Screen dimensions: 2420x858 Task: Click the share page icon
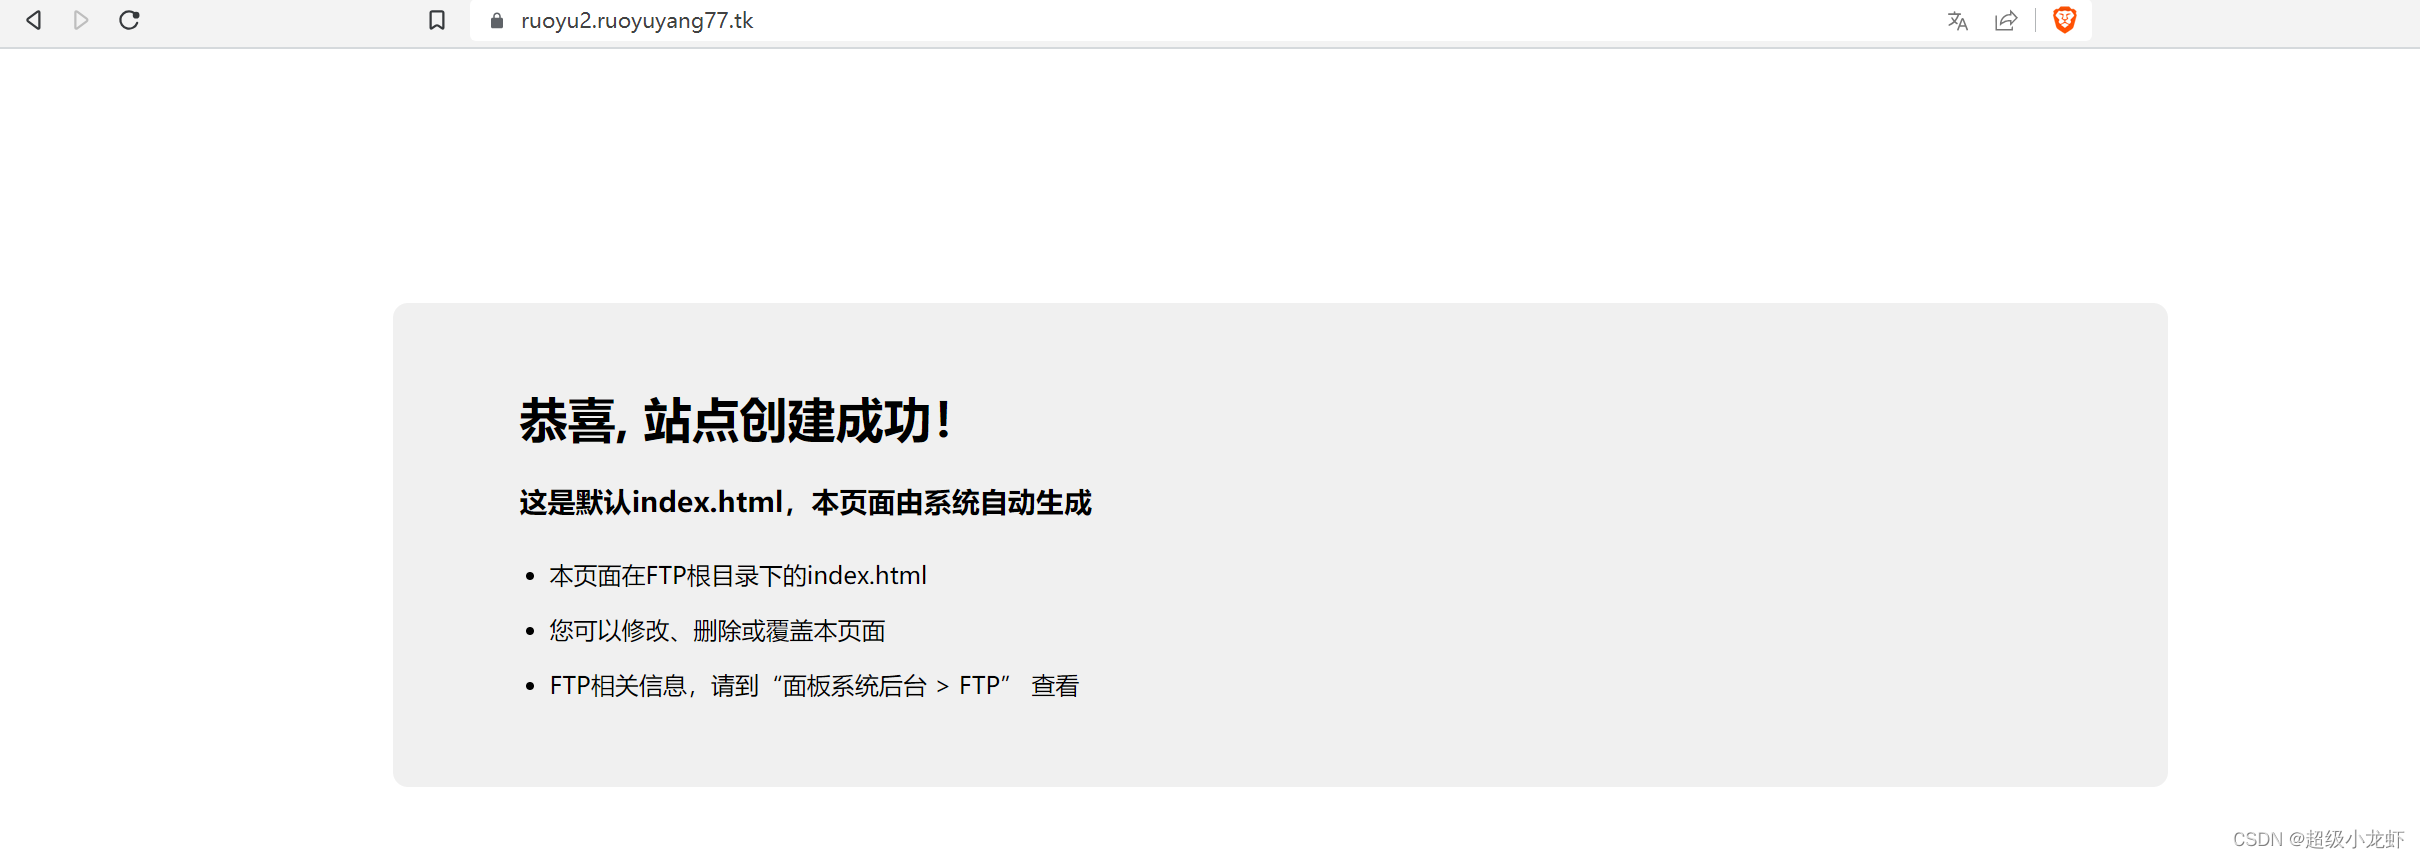point(2006,21)
